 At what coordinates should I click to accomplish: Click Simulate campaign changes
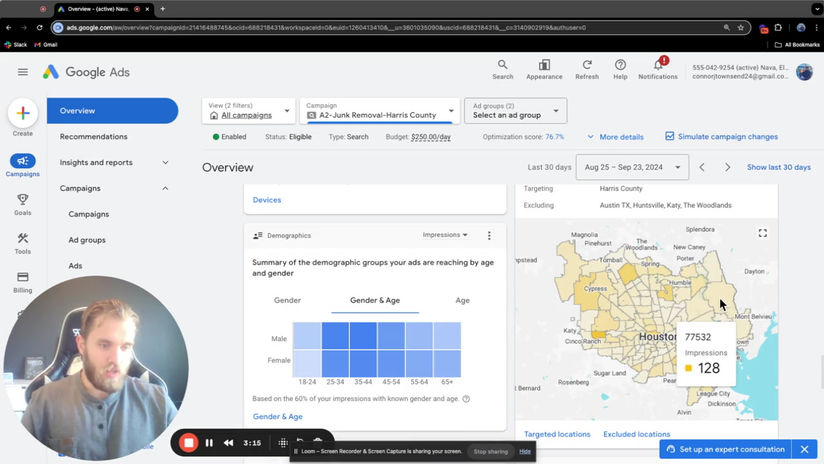pyautogui.click(x=721, y=137)
